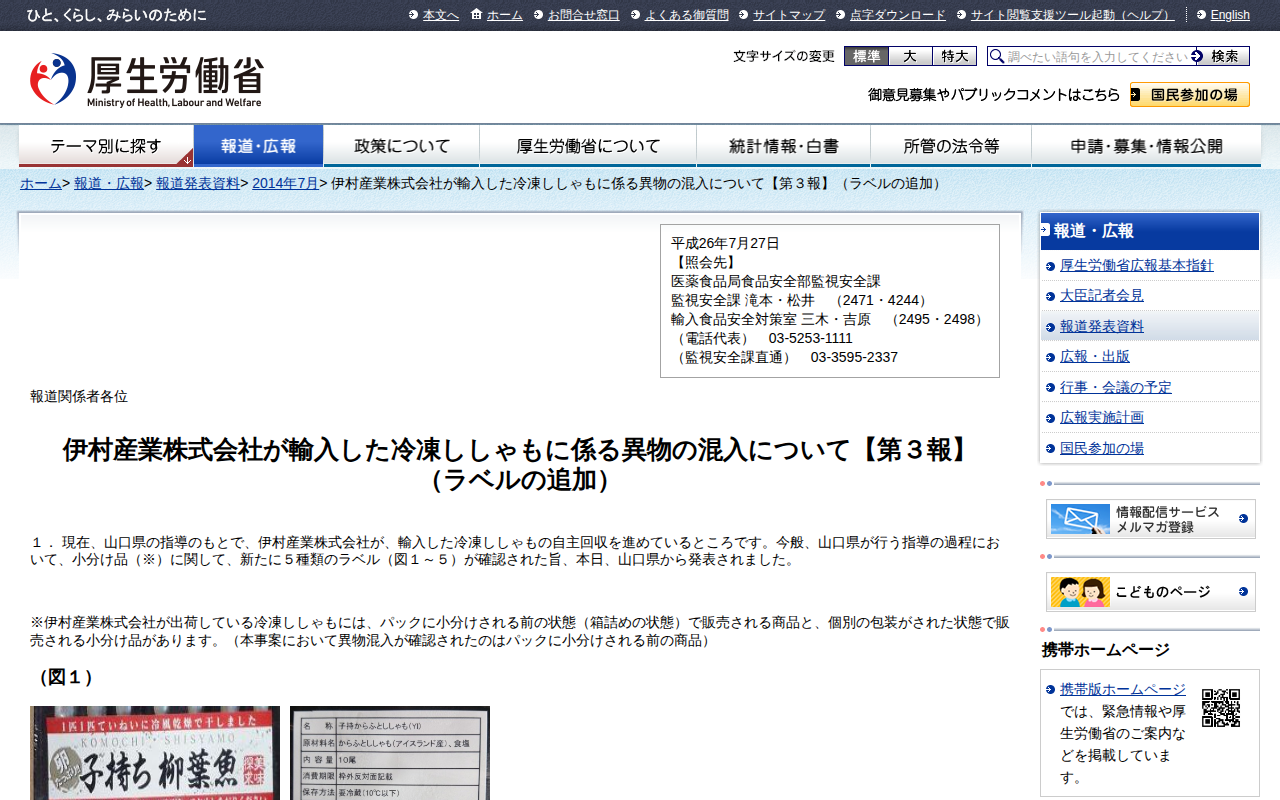Set font size to 特大
Viewport: 1280px width, 800px height.
[x=955, y=56]
